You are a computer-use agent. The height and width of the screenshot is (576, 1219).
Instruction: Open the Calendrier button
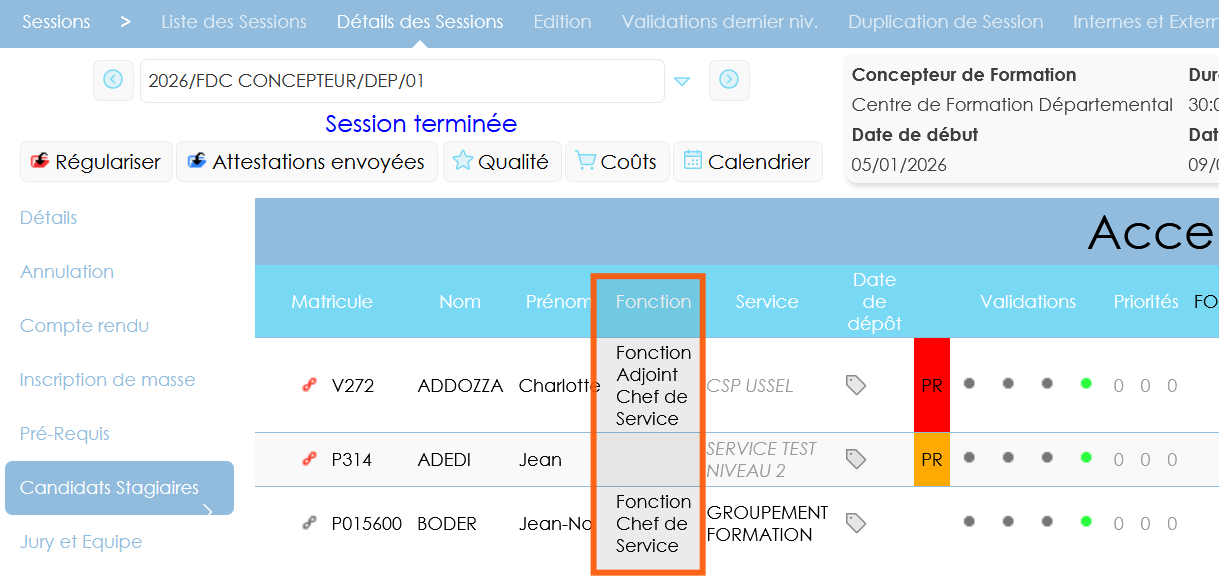point(748,161)
